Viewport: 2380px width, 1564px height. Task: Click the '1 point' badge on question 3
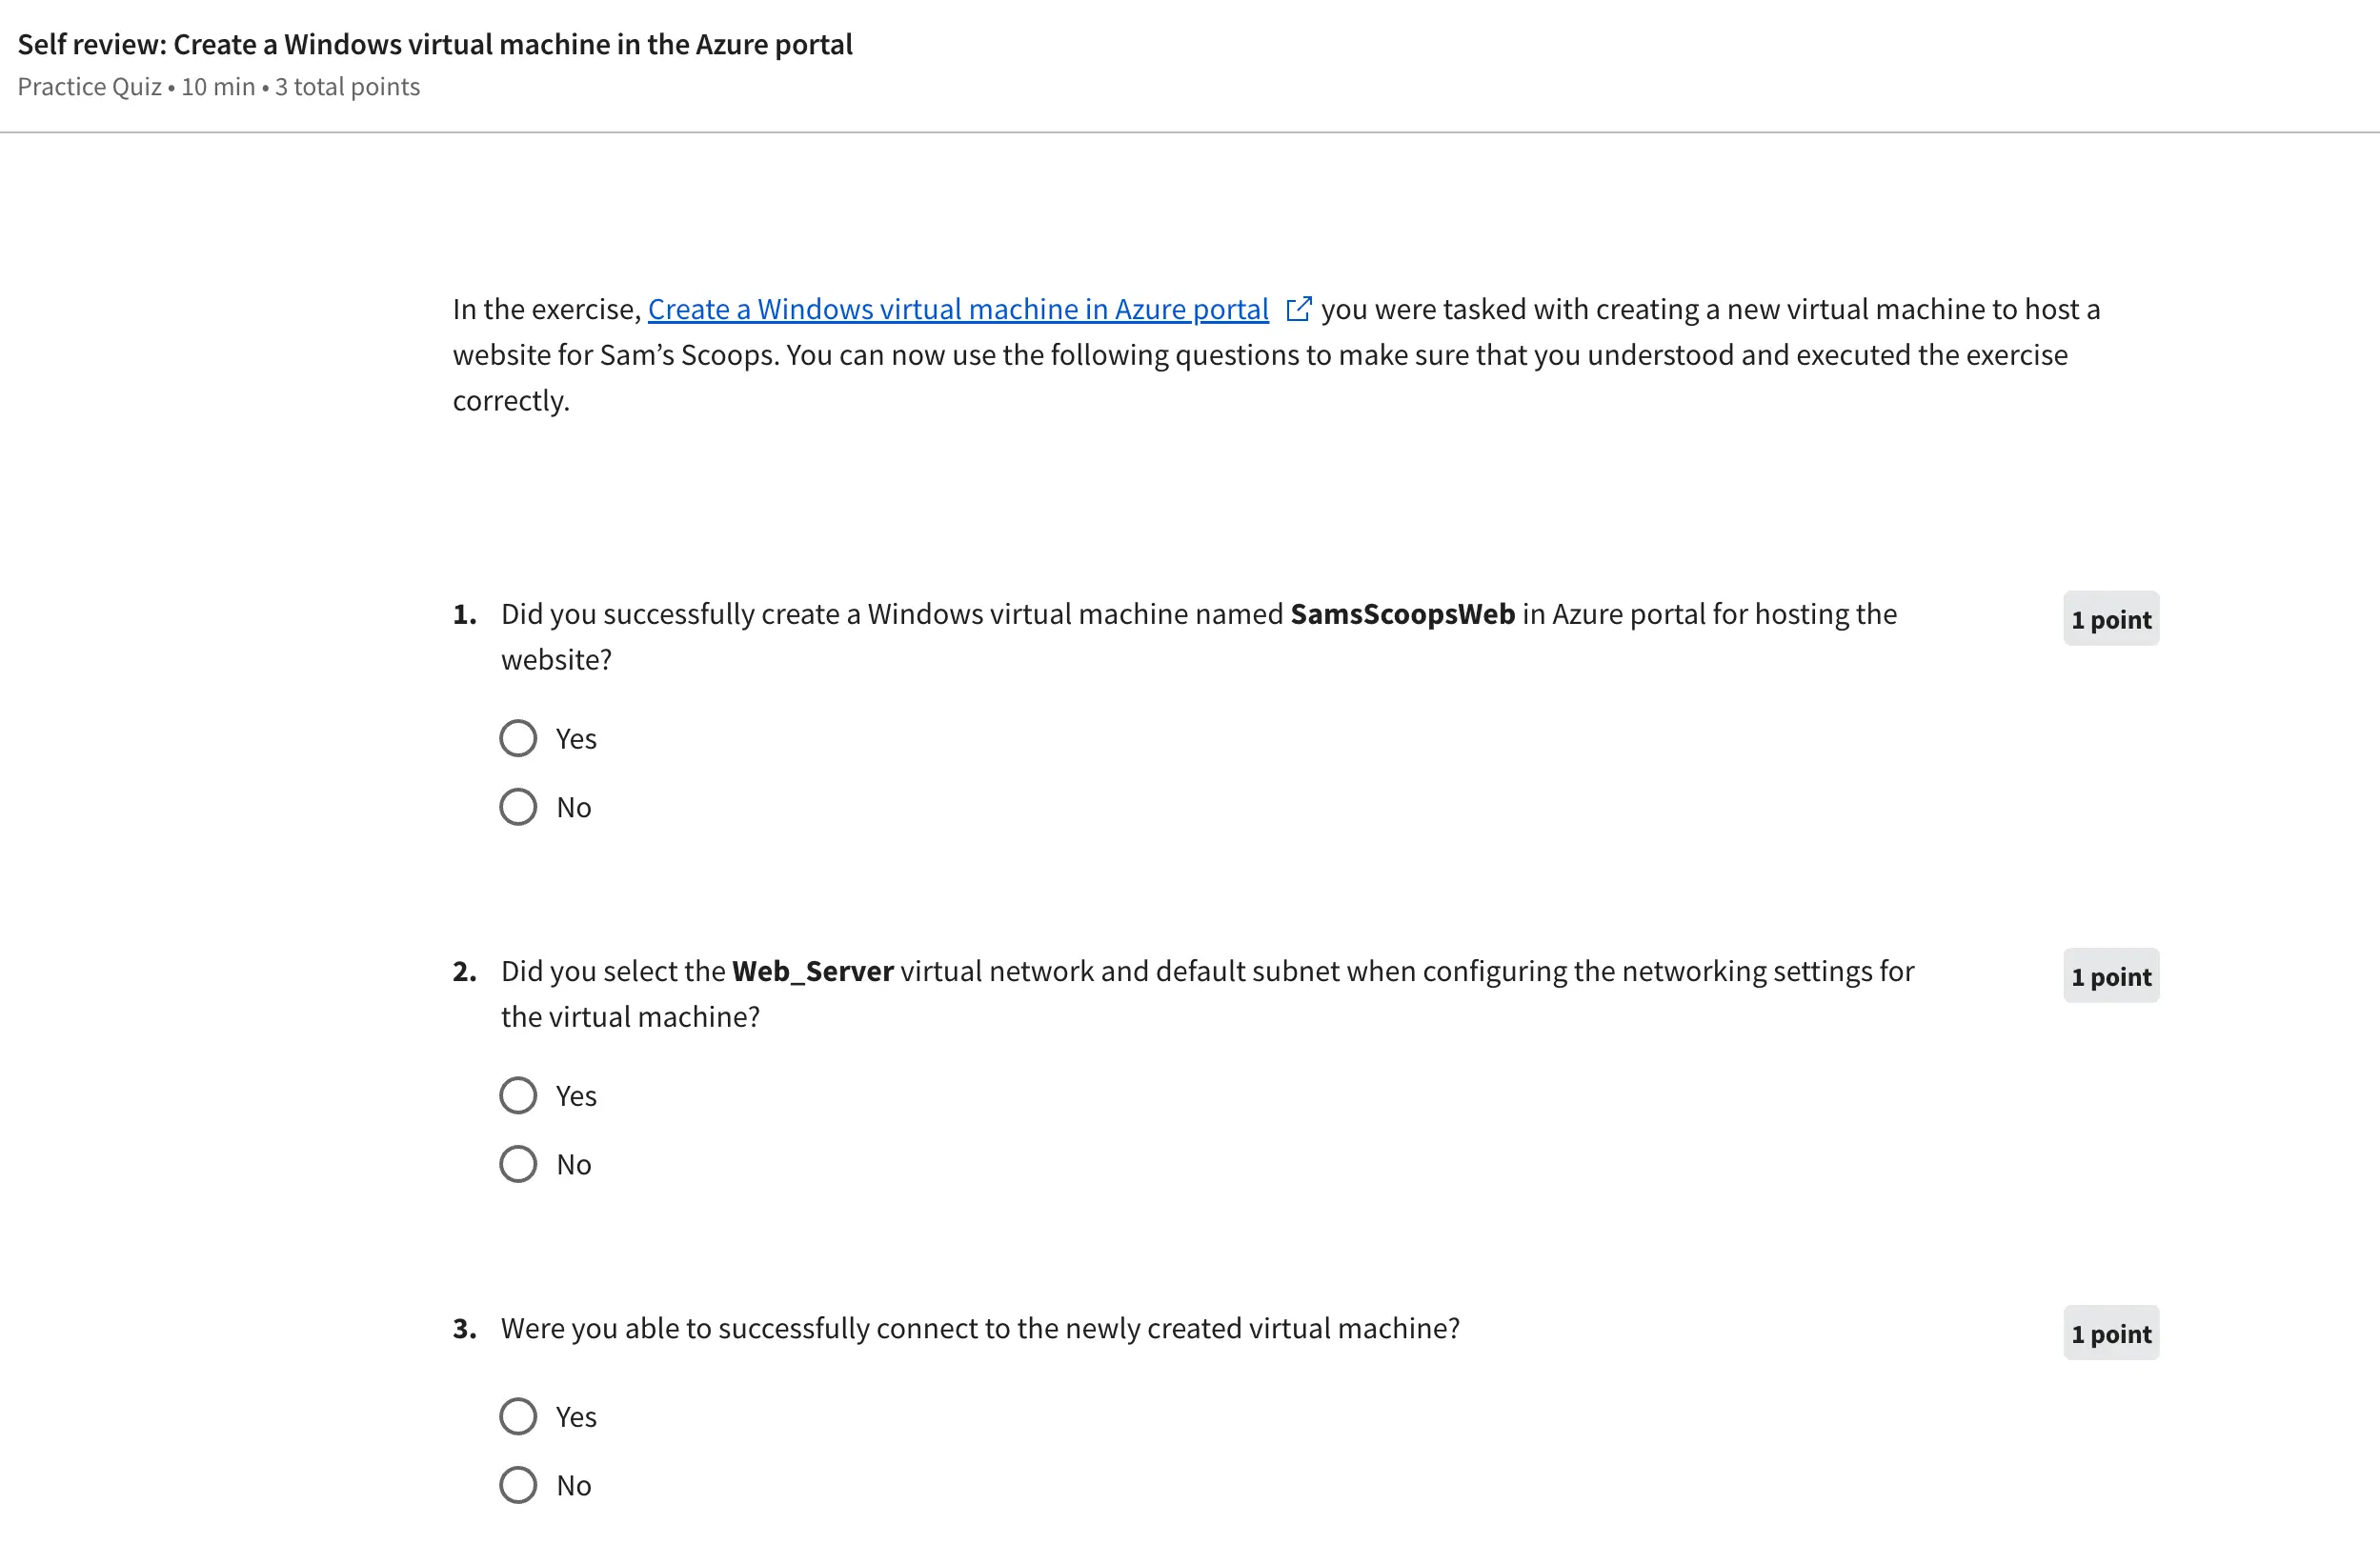[x=2110, y=1334]
